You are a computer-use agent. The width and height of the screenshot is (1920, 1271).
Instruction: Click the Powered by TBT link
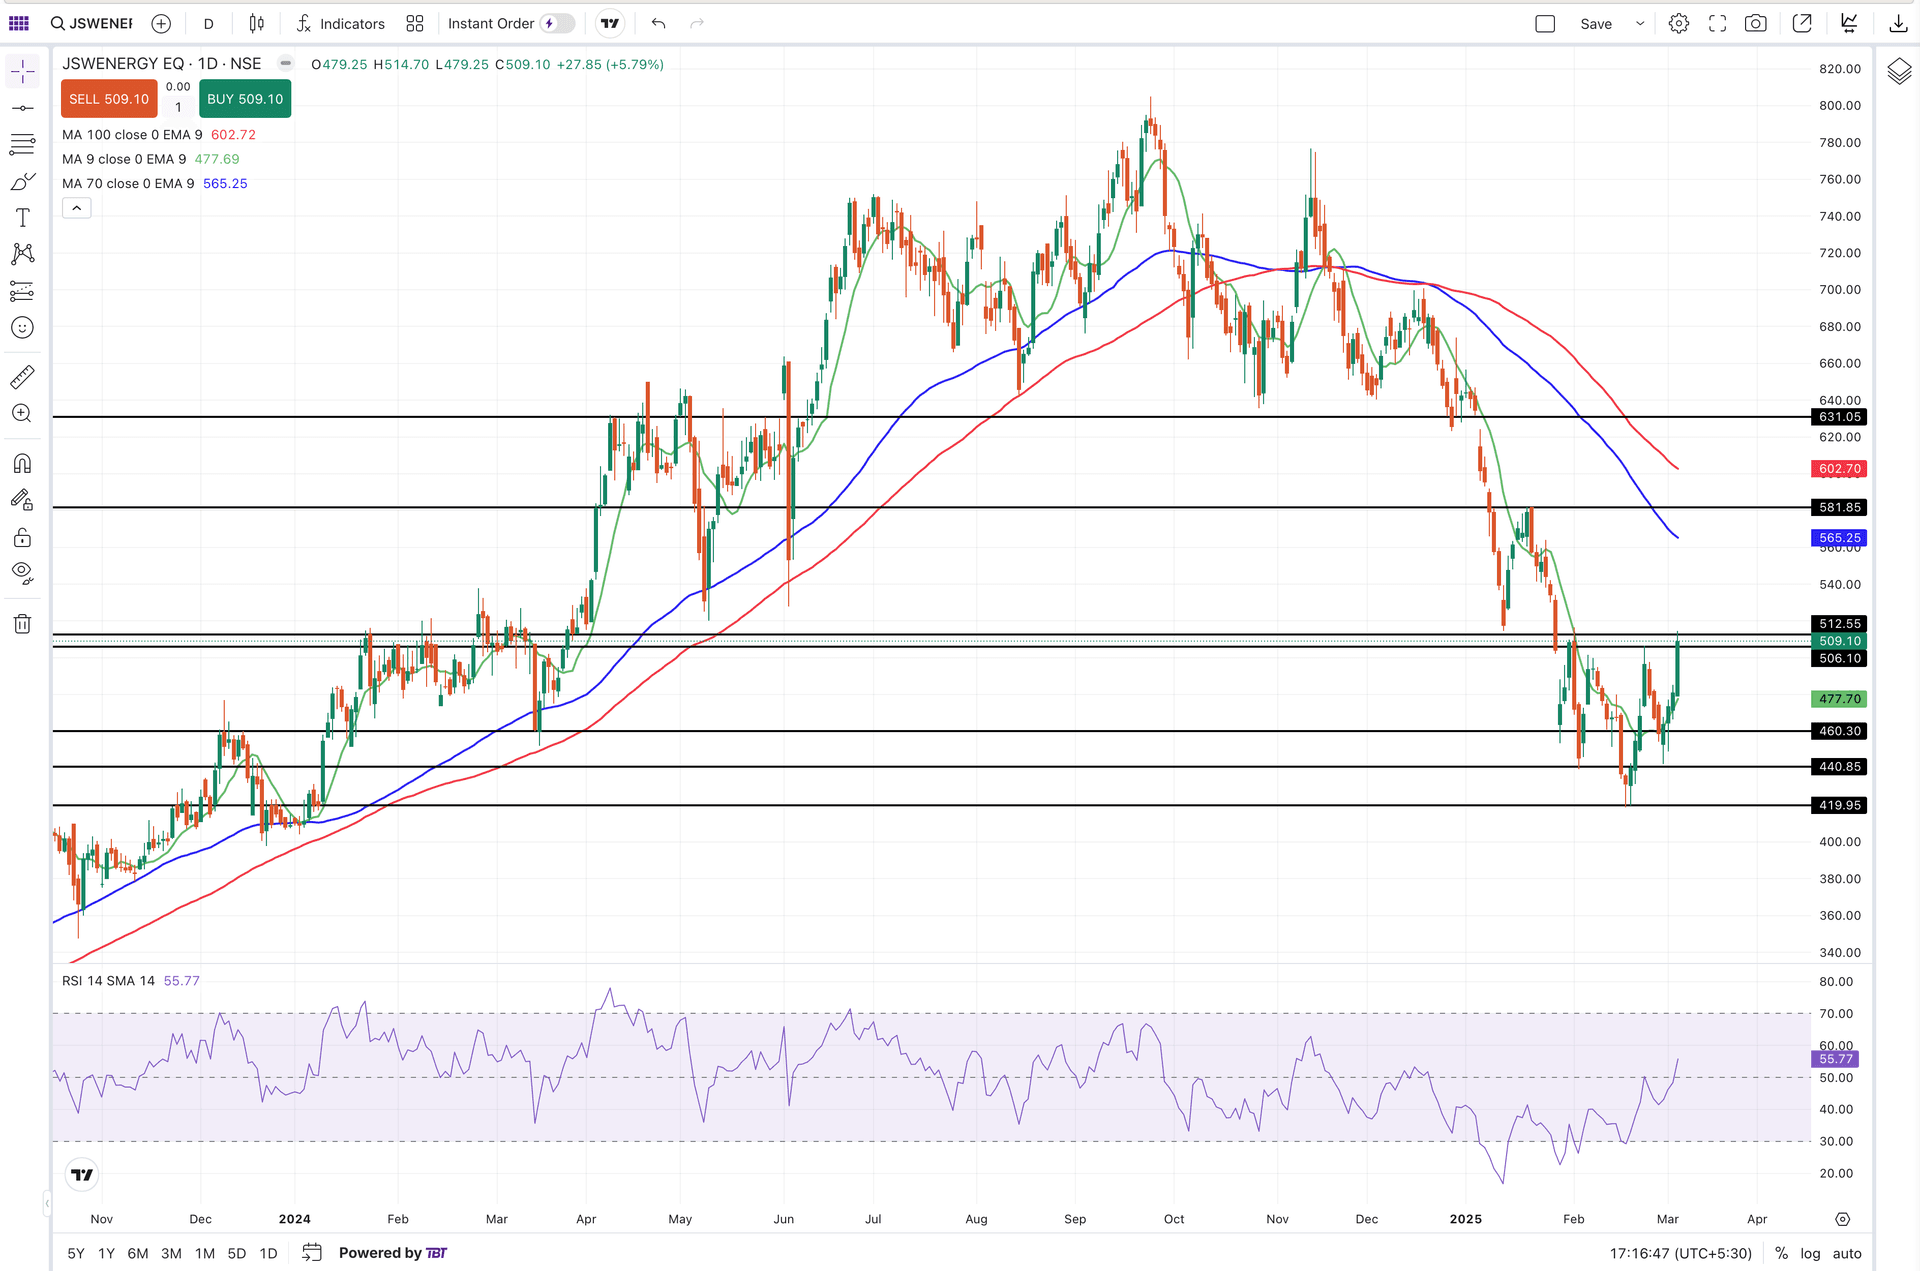click(393, 1253)
